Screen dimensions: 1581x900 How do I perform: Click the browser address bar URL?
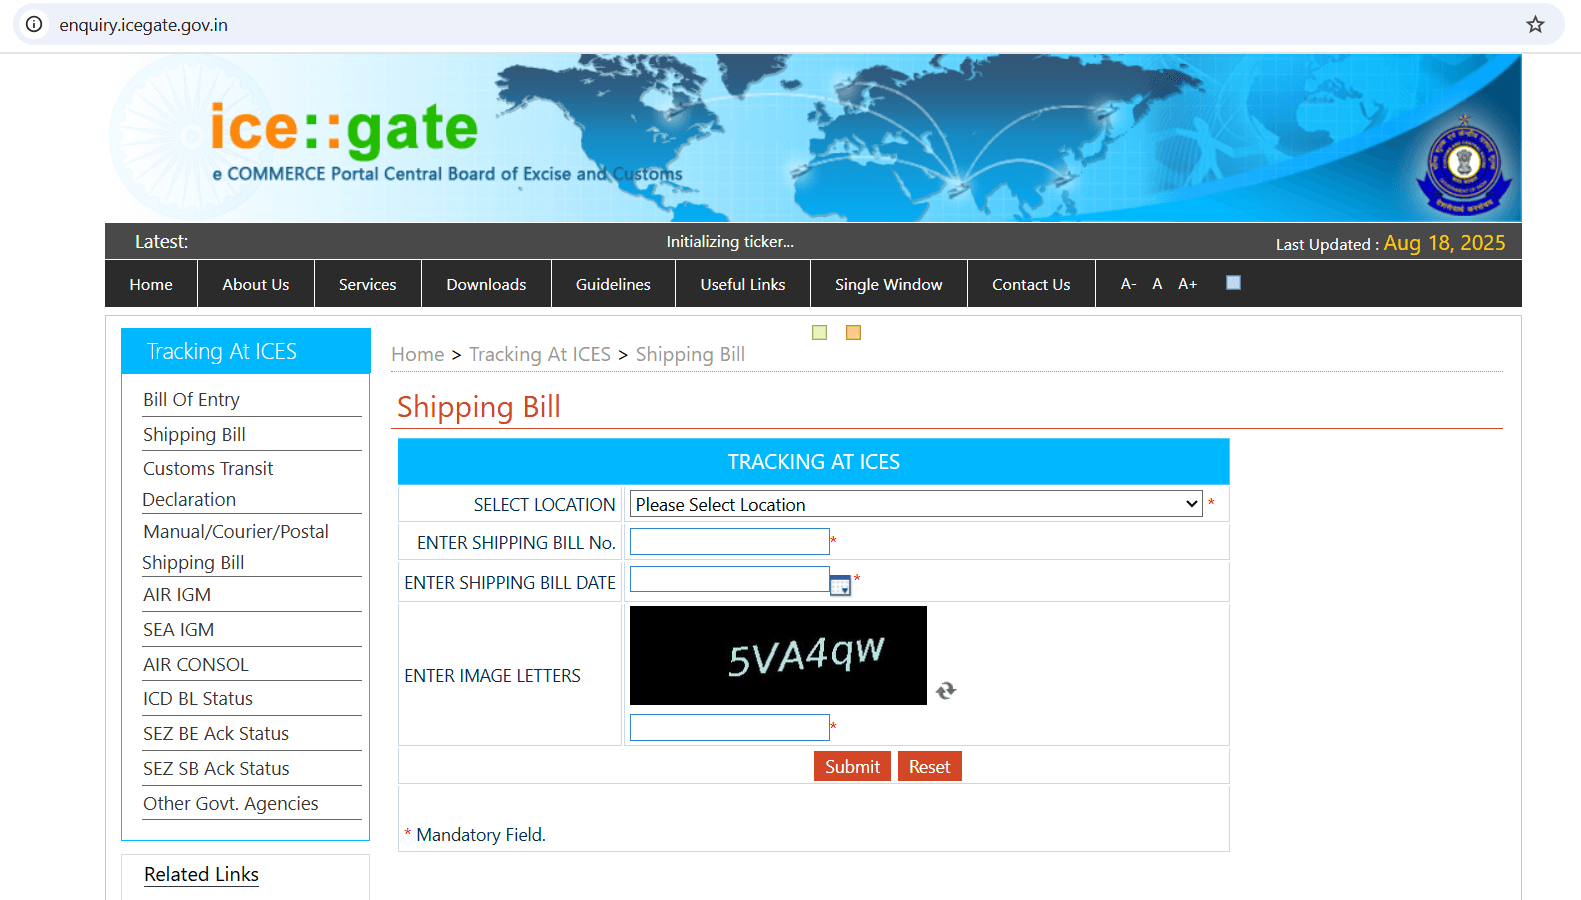pyautogui.click(x=143, y=25)
